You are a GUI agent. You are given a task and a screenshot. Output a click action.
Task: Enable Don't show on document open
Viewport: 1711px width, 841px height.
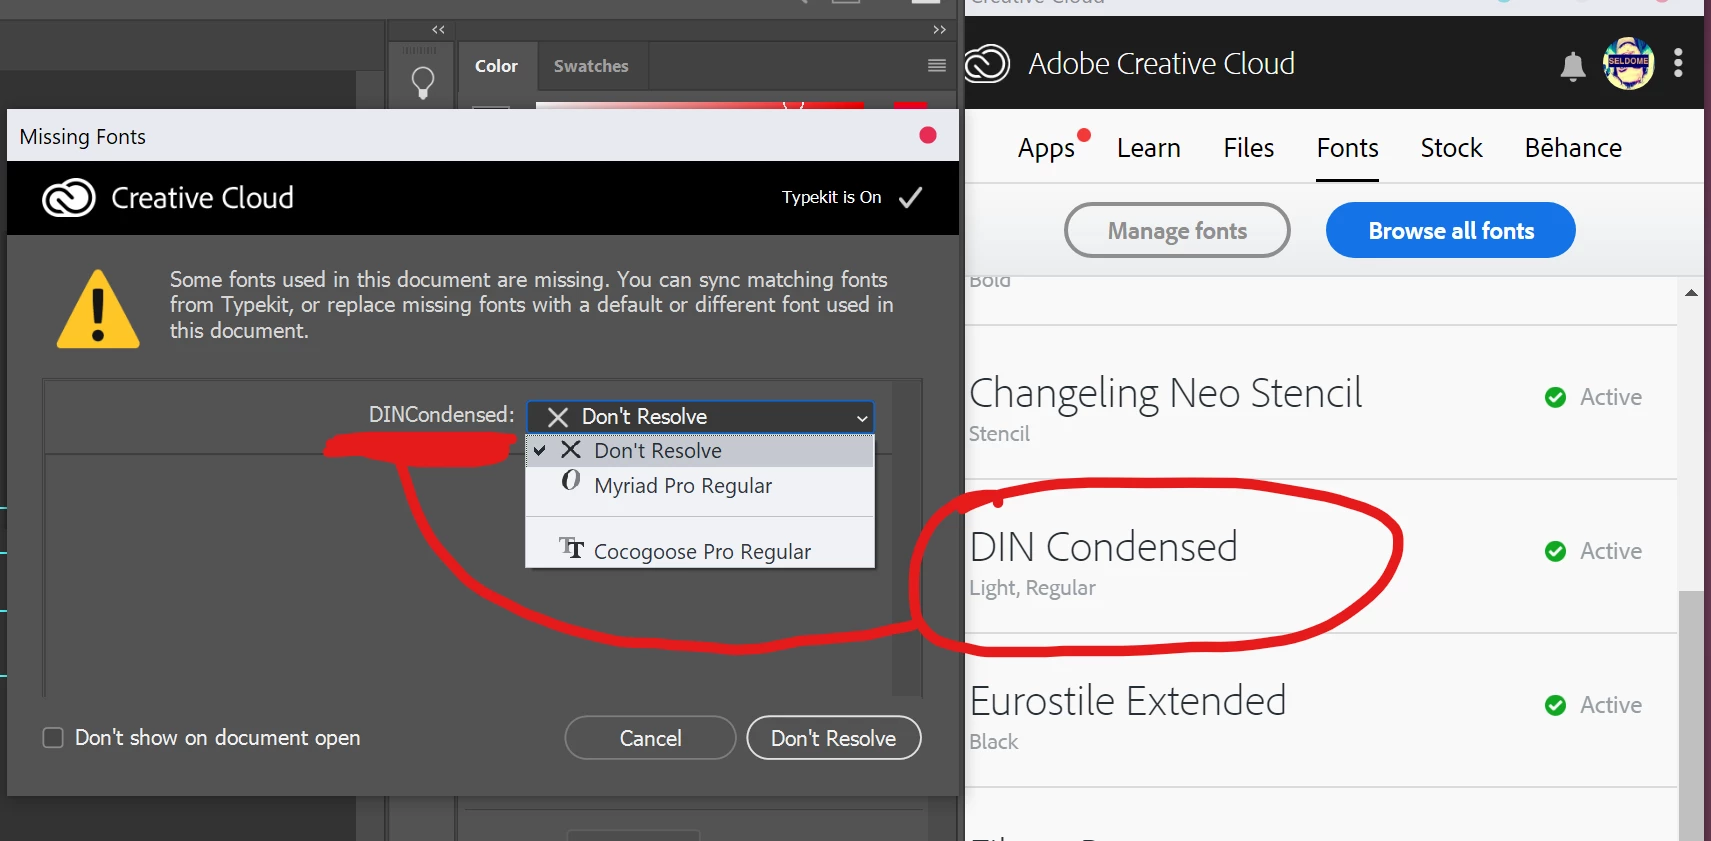[53, 738]
